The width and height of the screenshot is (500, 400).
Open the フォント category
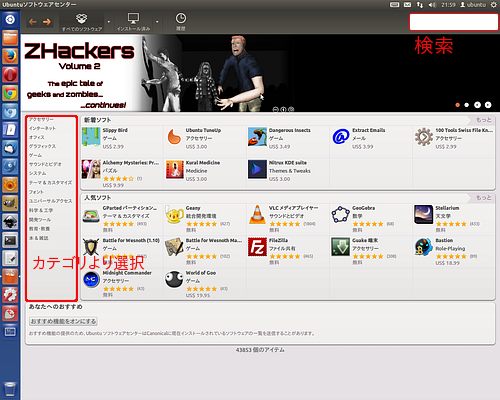click(x=36, y=192)
